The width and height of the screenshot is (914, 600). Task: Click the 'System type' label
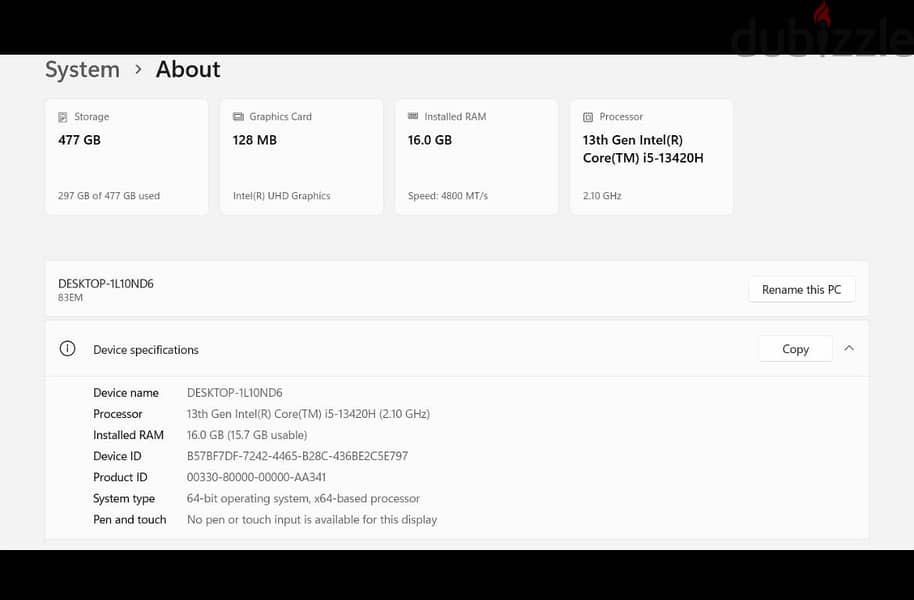coord(124,499)
